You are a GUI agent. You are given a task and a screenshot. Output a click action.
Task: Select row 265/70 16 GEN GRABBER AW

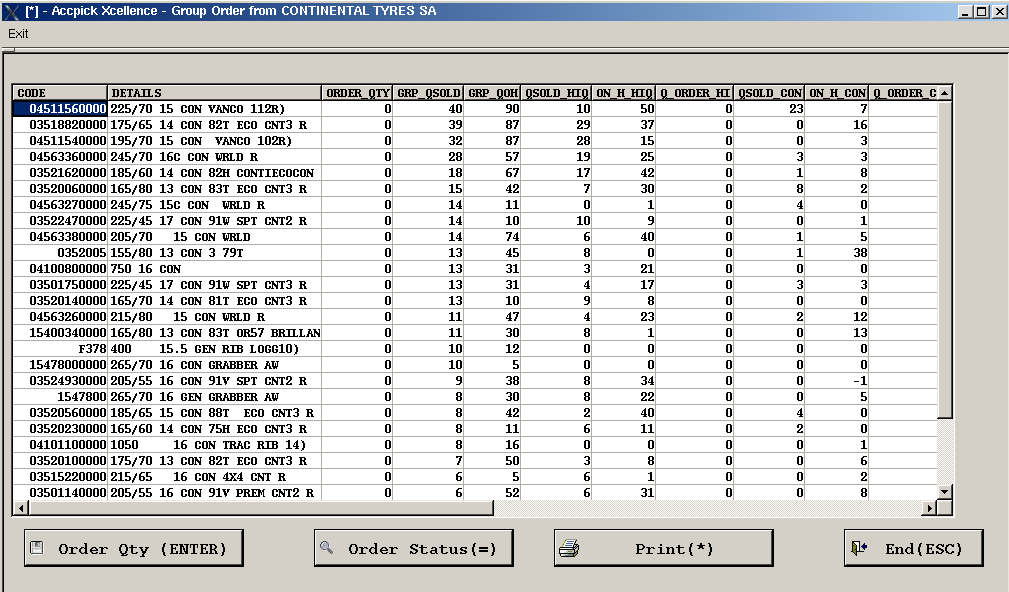point(475,397)
